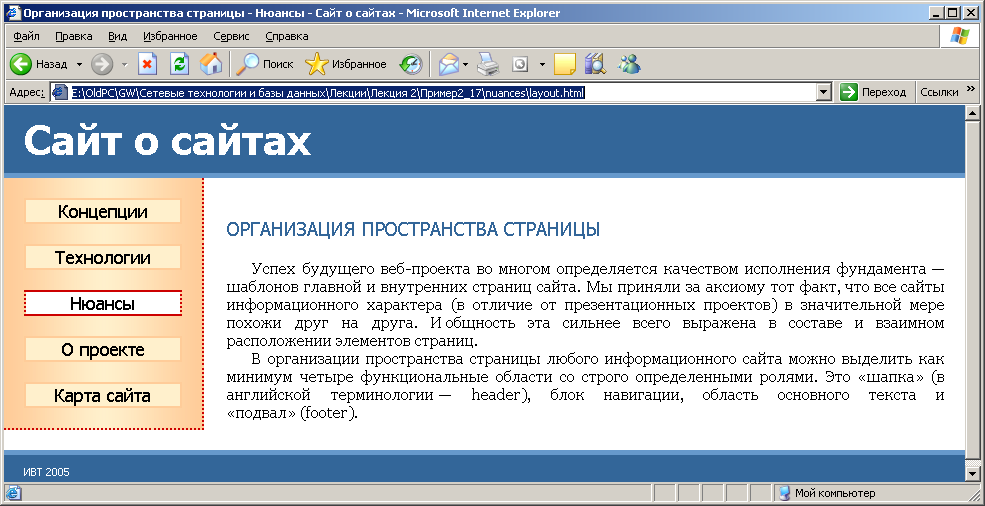Stop page loading with red X icon
This screenshot has height=506, width=985.
pos(148,64)
